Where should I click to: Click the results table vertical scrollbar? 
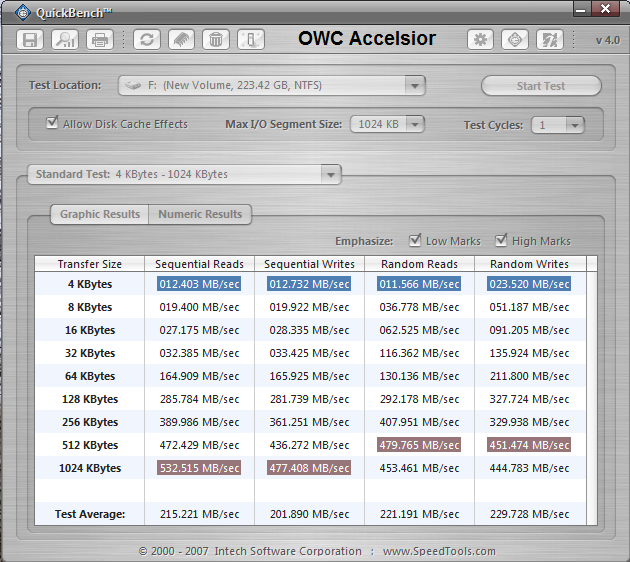coord(592,390)
